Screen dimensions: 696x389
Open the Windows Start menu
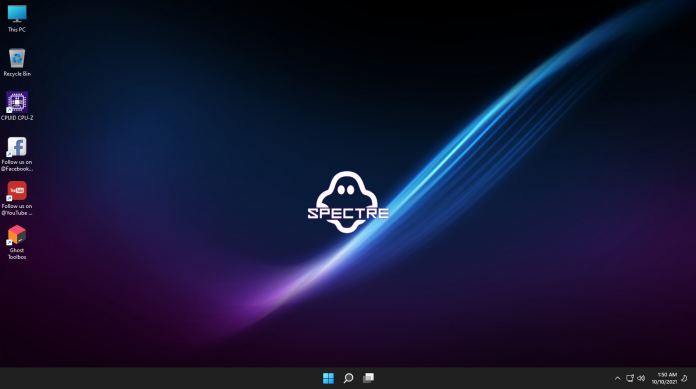[328, 378]
